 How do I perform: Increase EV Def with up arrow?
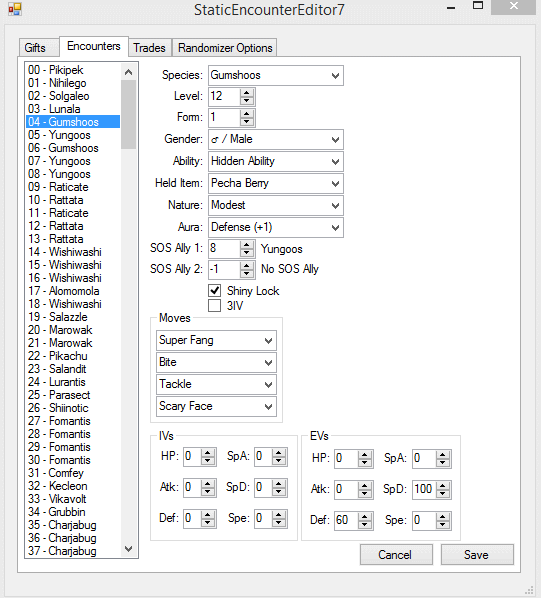(365, 517)
